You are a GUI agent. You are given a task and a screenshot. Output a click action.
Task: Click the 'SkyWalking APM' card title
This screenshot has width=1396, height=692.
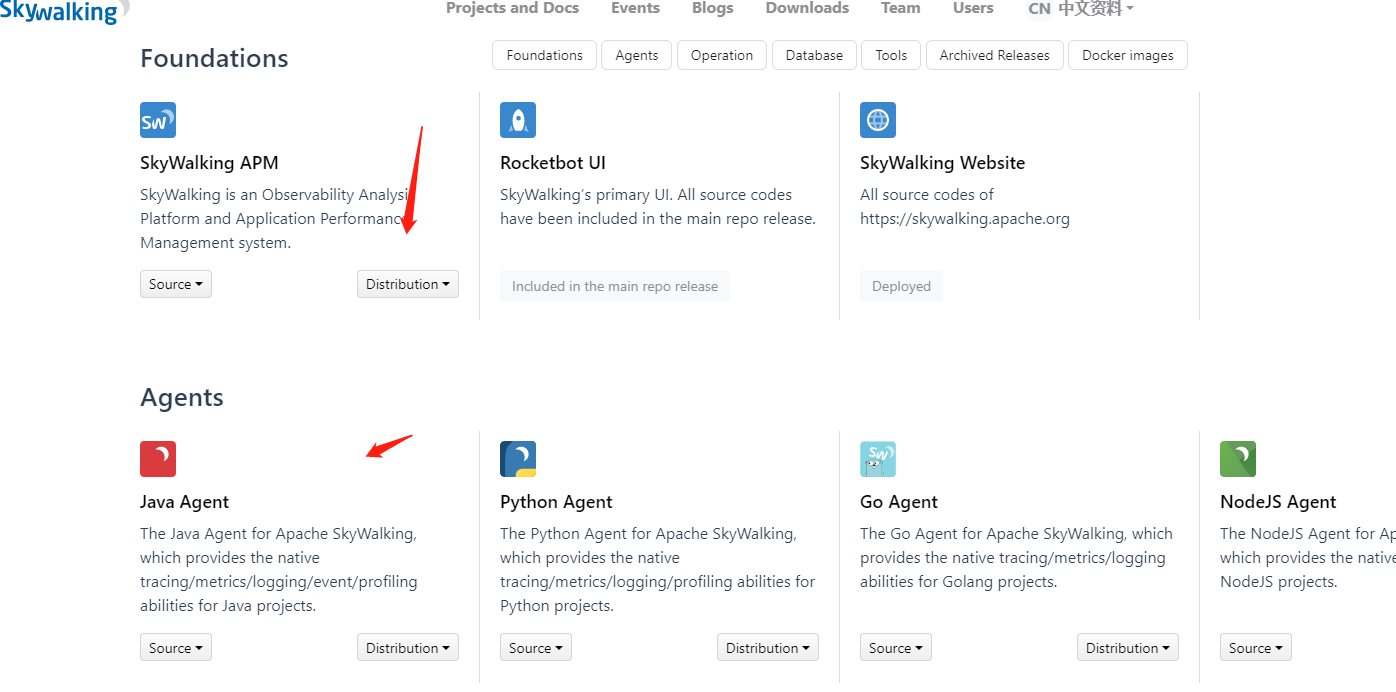tap(209, 163)
